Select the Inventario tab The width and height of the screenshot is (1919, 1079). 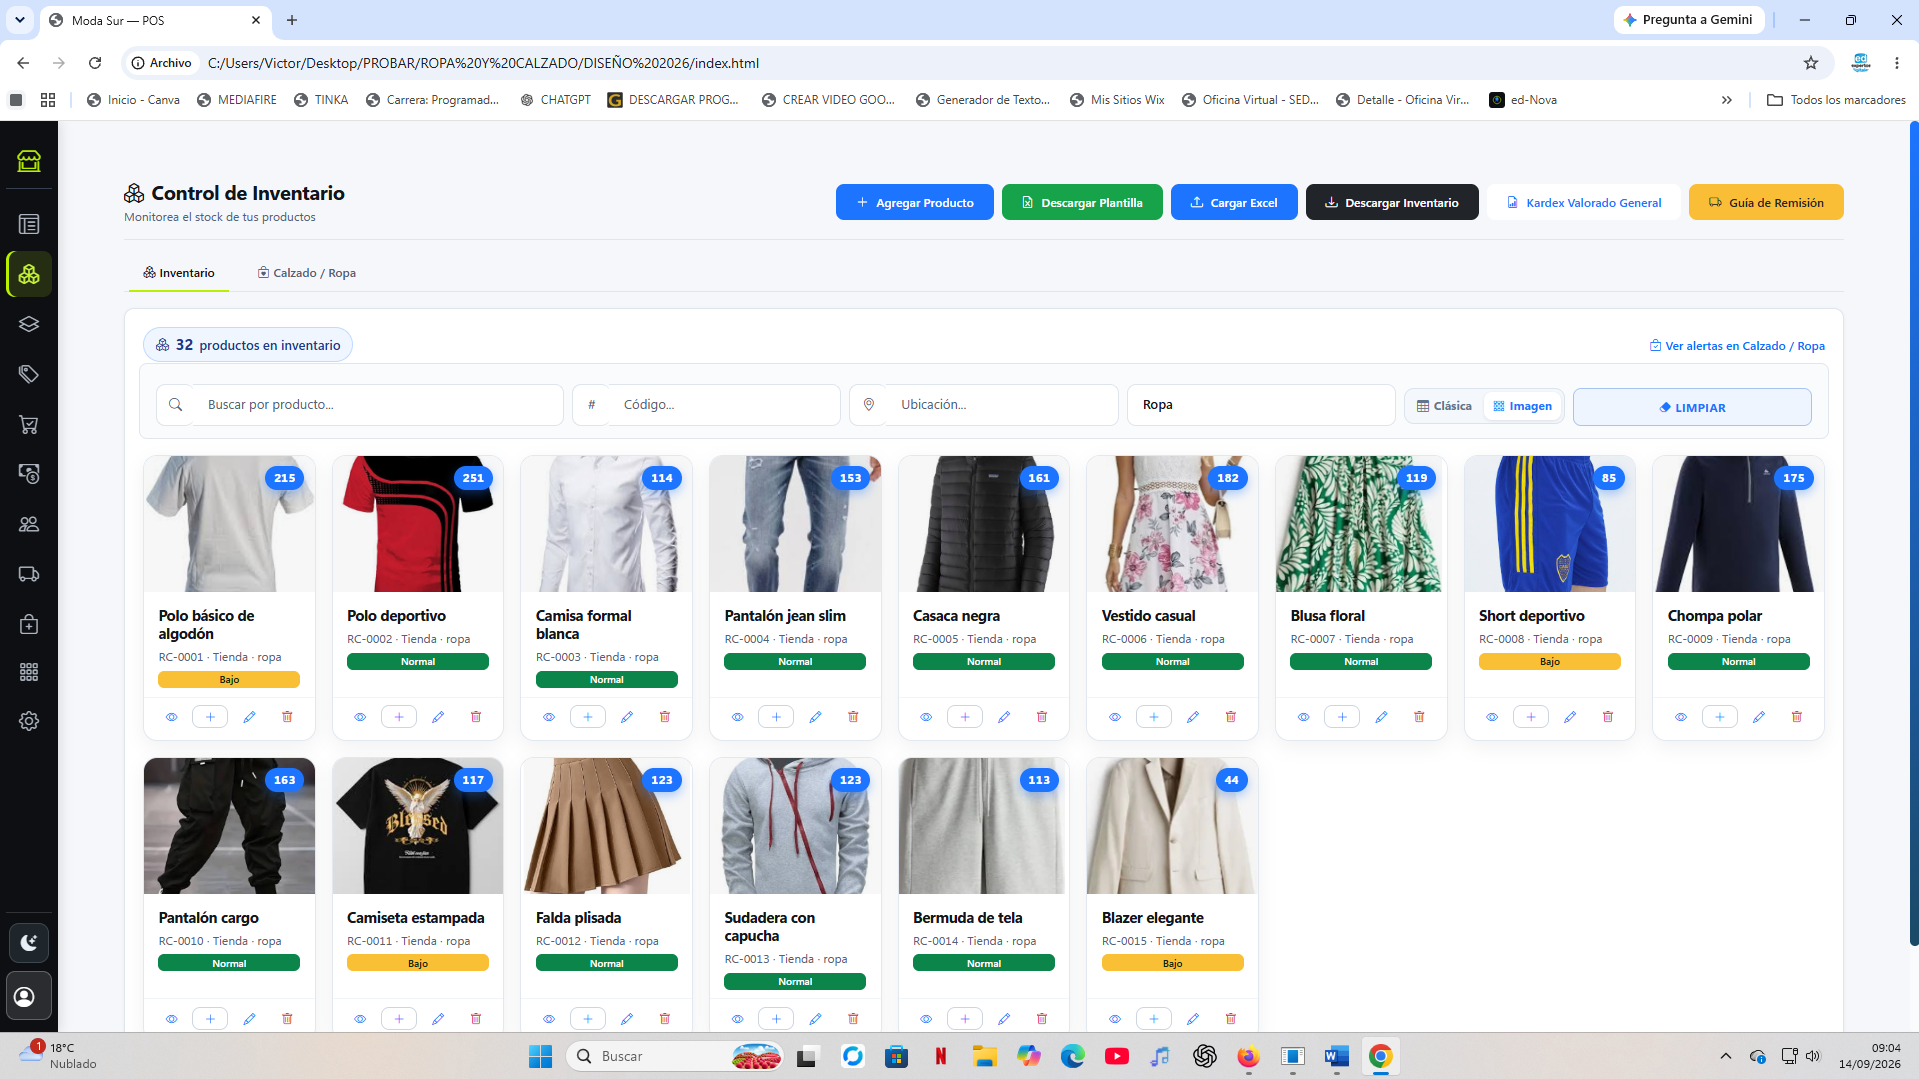(x=178, y=273)
